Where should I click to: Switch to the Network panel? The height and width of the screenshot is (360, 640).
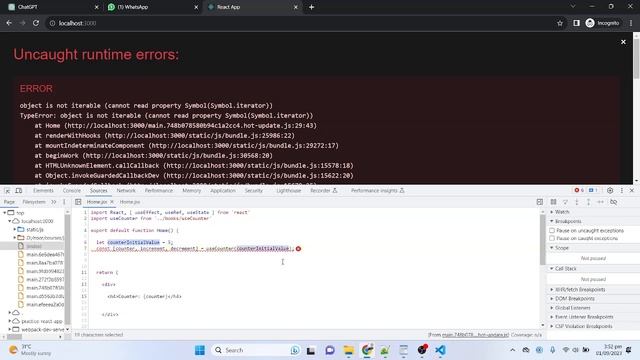coord(126,191)
